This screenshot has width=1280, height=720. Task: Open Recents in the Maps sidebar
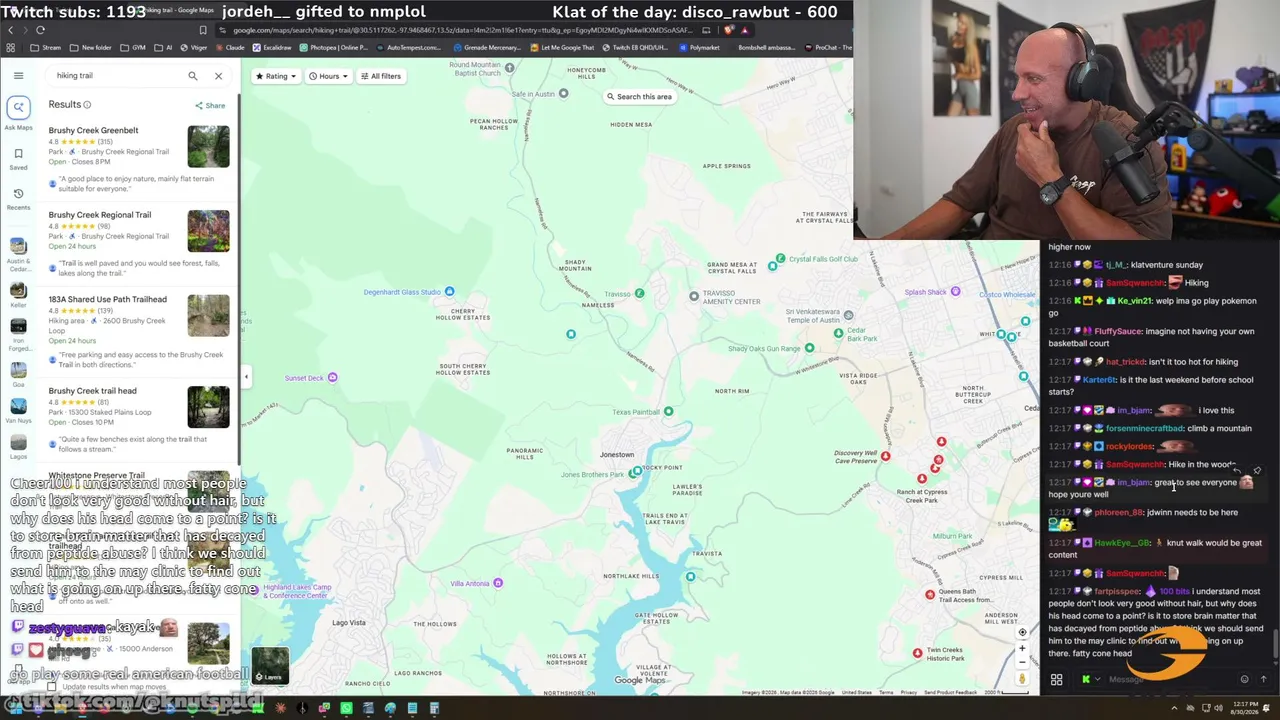(x=18, y=198)
